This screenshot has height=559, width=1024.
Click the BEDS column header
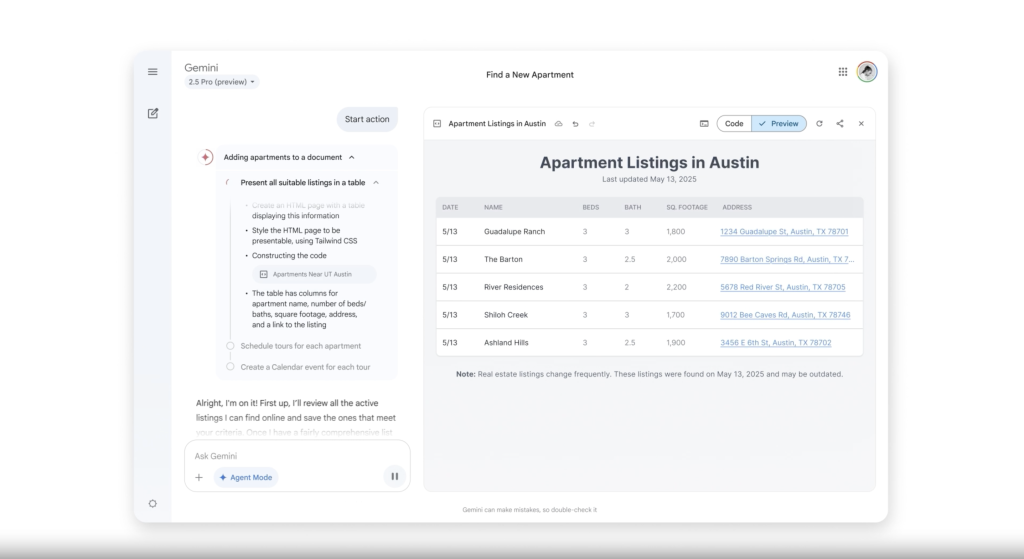[590, 208]
